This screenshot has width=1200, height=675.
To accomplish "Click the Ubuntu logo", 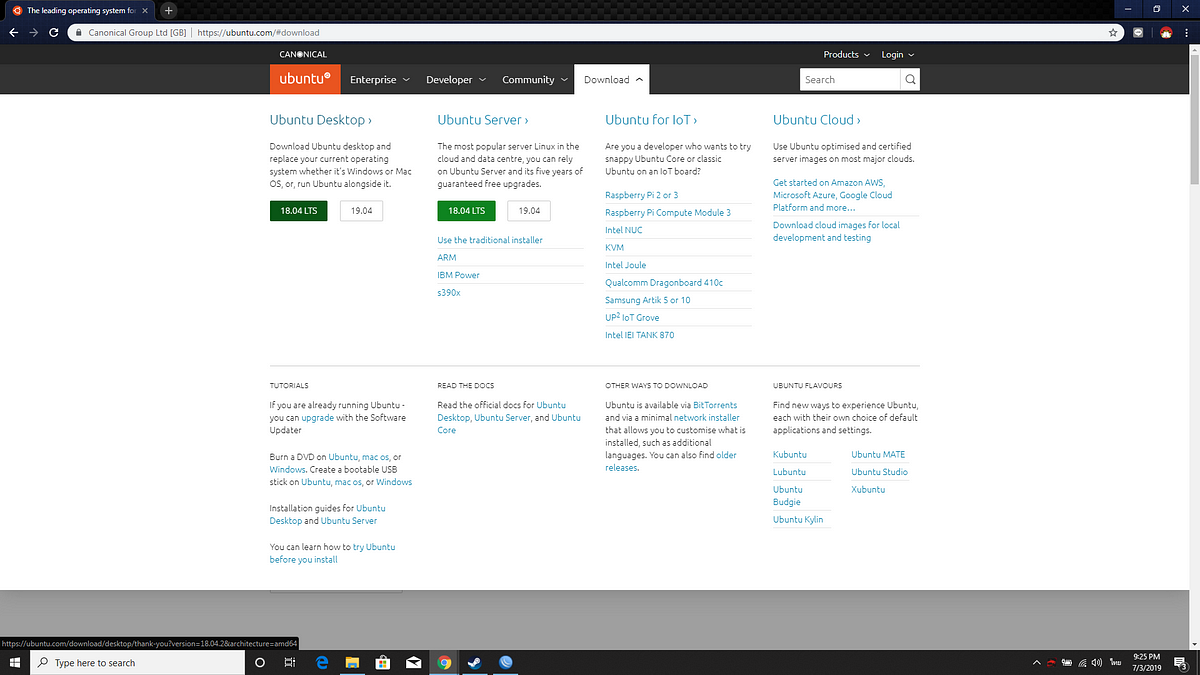I will [x=305, y=79].
